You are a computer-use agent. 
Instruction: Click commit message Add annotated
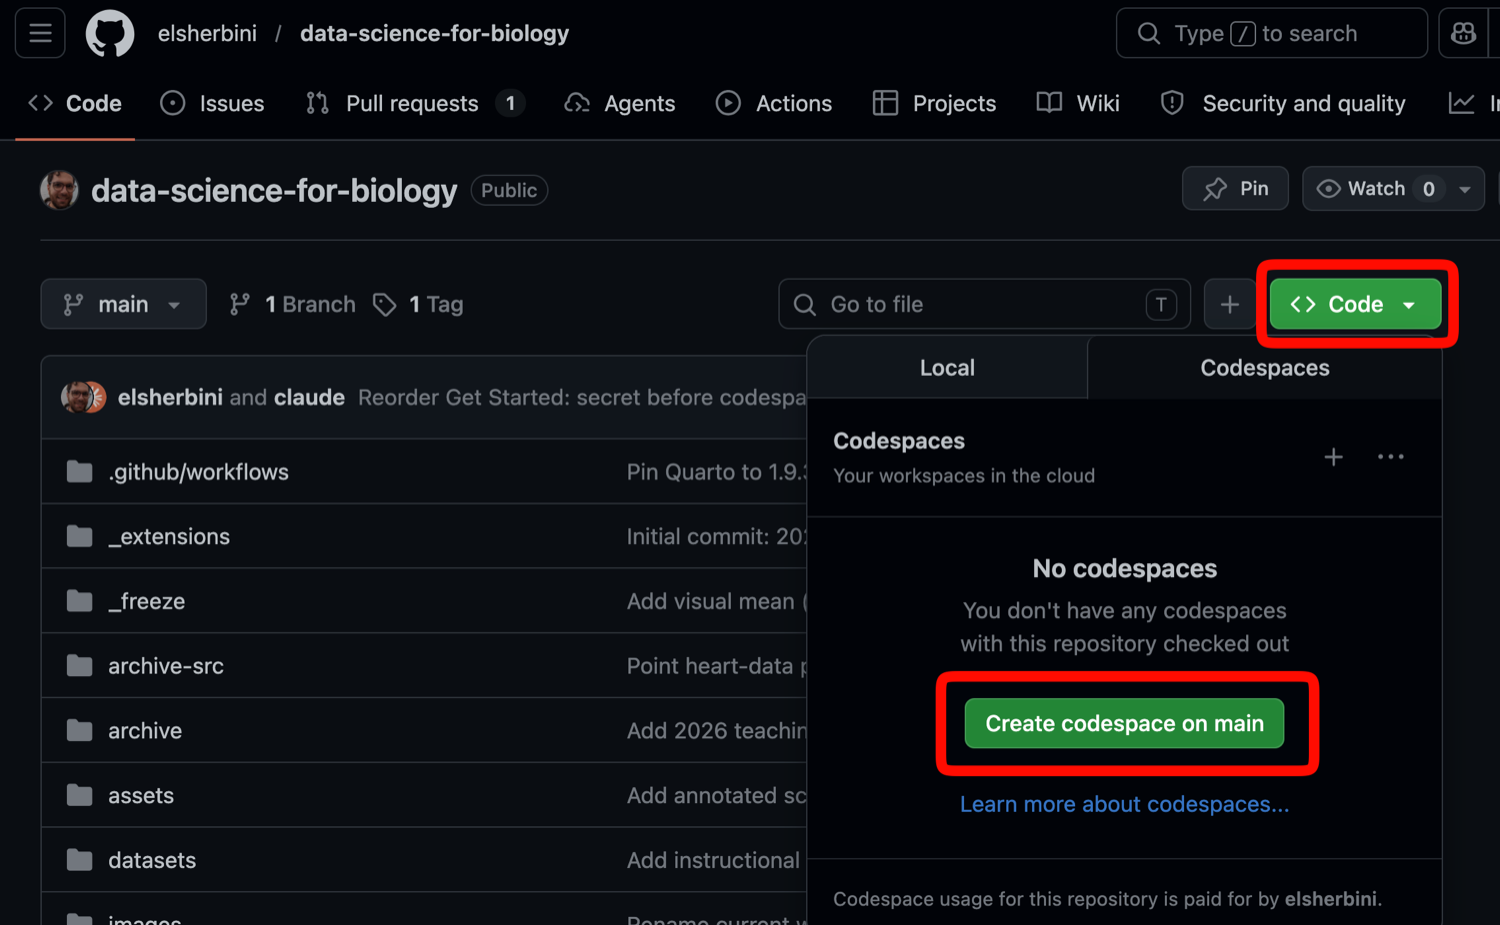pos(716,795)
